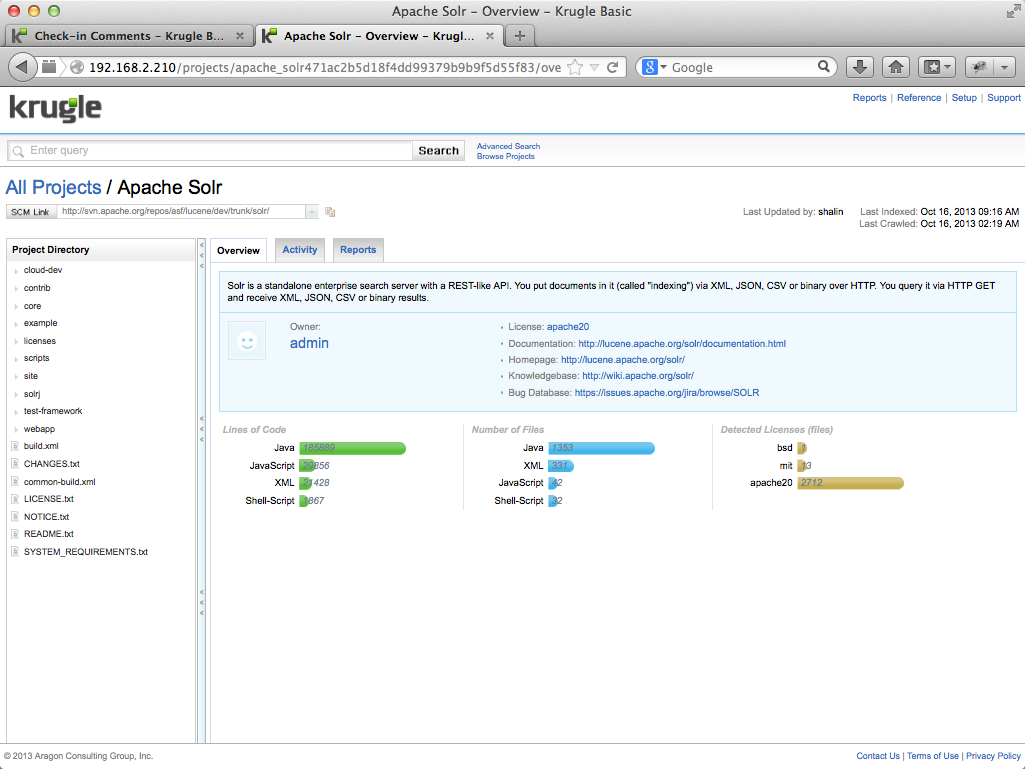The image size is (1025, 769).
Task: Click the browser home icon
Action: (x=896, y=67)
